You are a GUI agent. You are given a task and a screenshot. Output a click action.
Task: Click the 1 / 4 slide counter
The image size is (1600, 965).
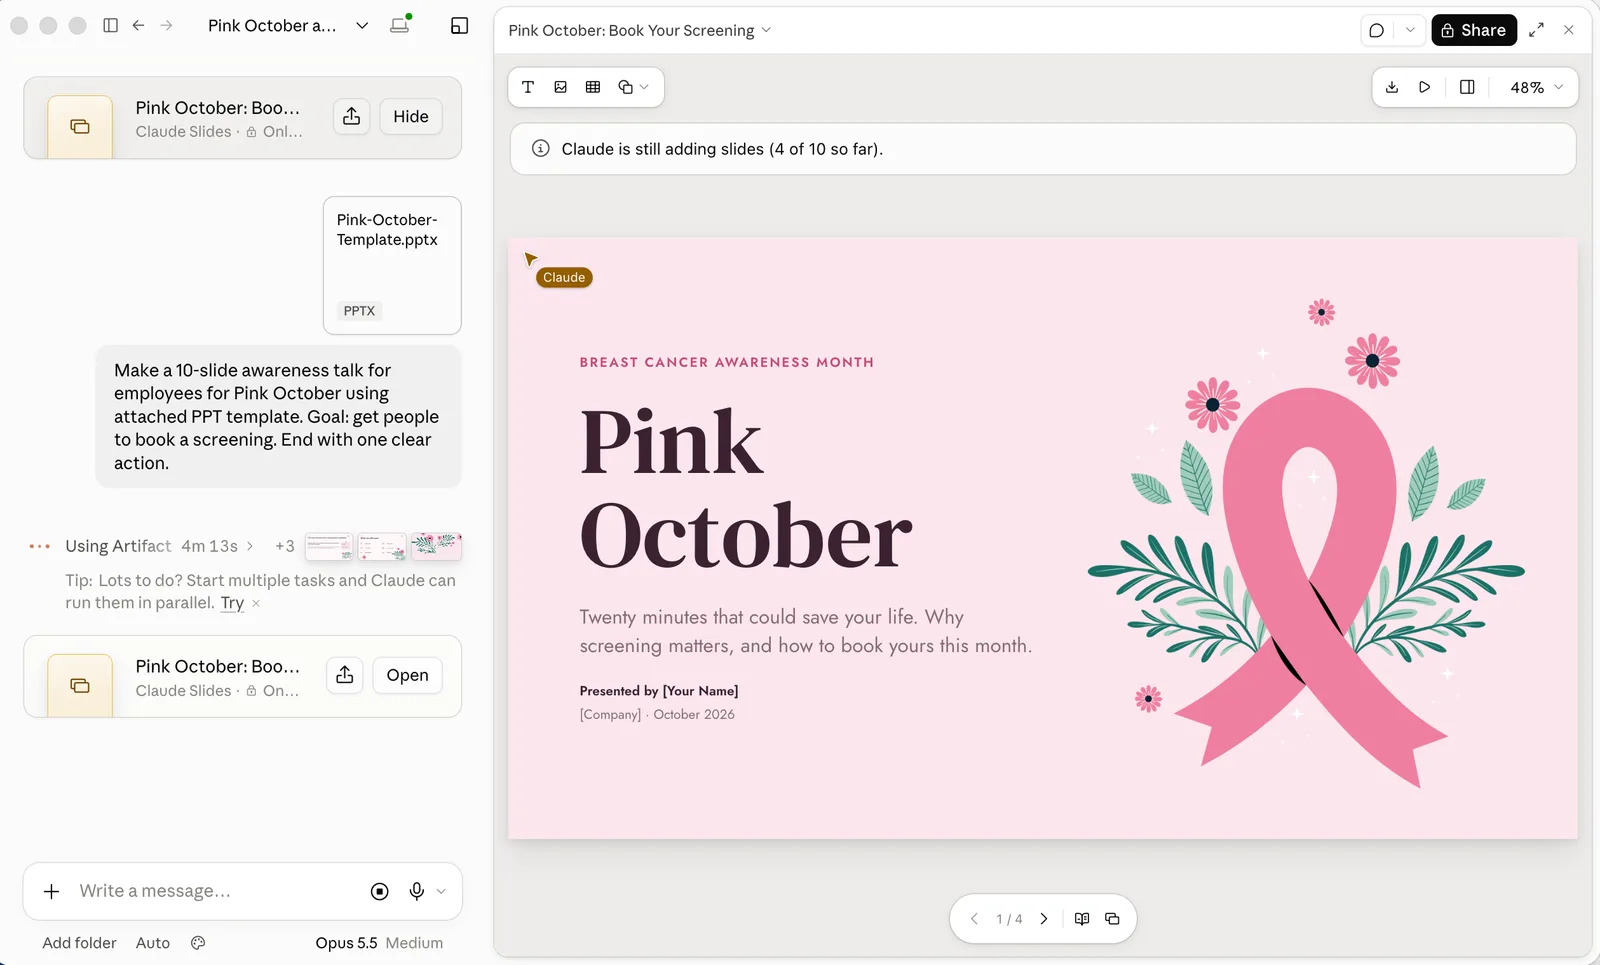coord(1009,919)
